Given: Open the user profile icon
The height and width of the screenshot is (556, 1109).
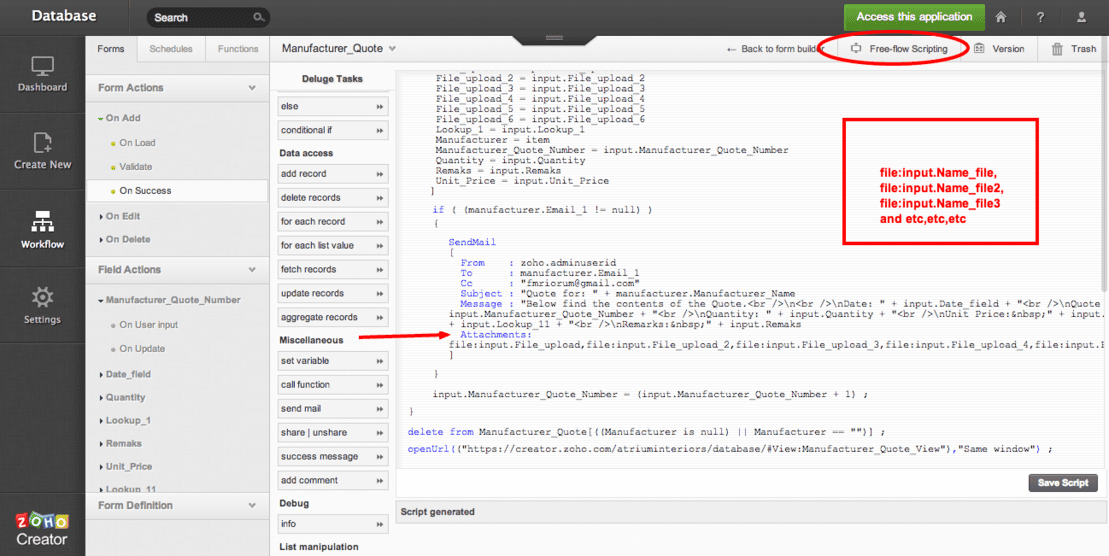Looking at the screenshot, I should click(1081, 18).
